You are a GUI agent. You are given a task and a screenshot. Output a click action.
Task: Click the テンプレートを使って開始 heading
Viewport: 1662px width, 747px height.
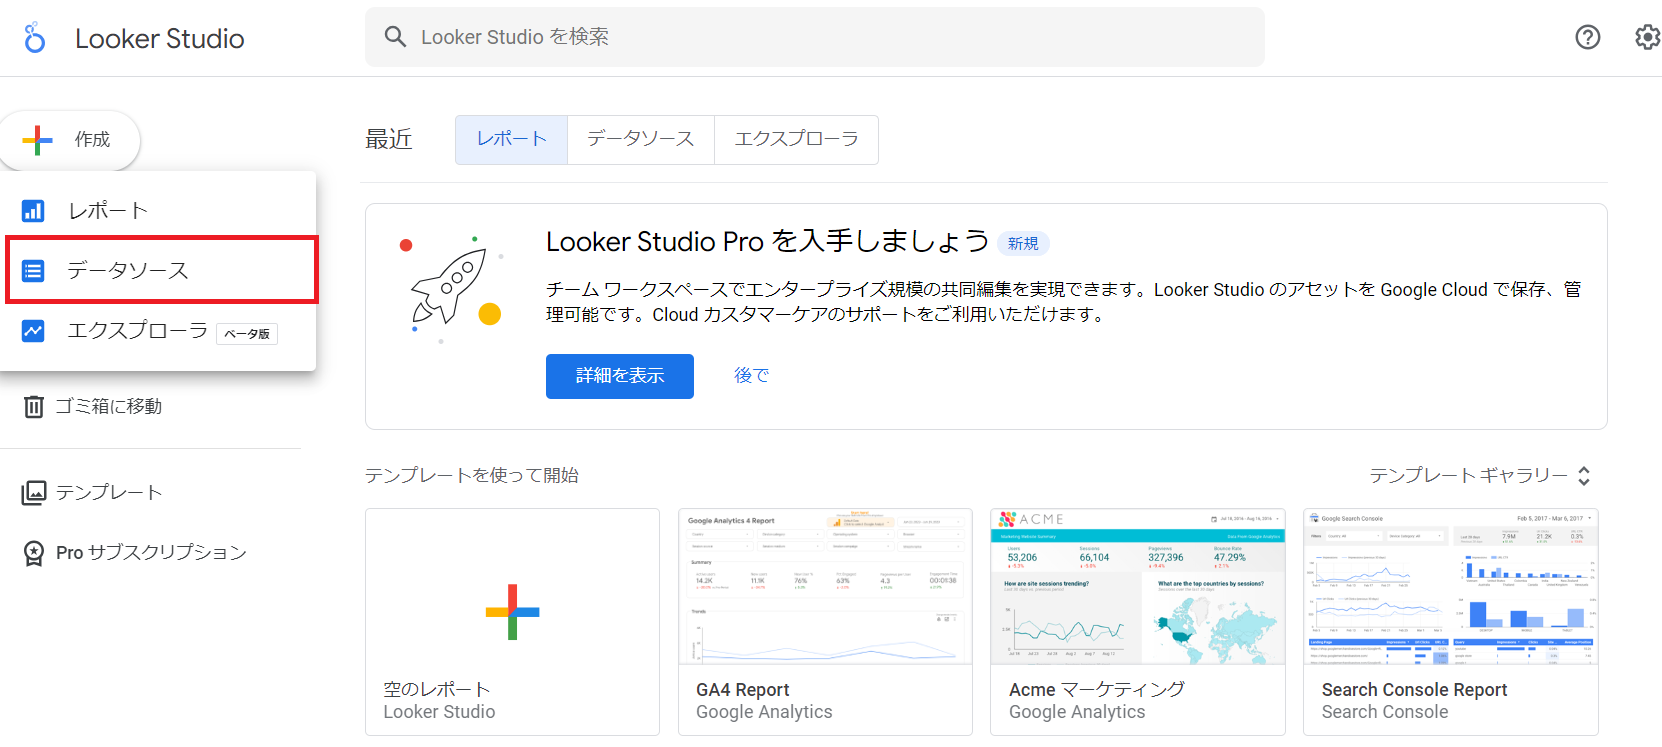tap(472, 476)
